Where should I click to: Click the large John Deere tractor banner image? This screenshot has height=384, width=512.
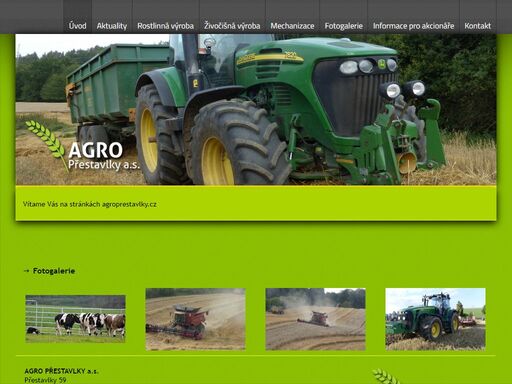pos(256,109)
